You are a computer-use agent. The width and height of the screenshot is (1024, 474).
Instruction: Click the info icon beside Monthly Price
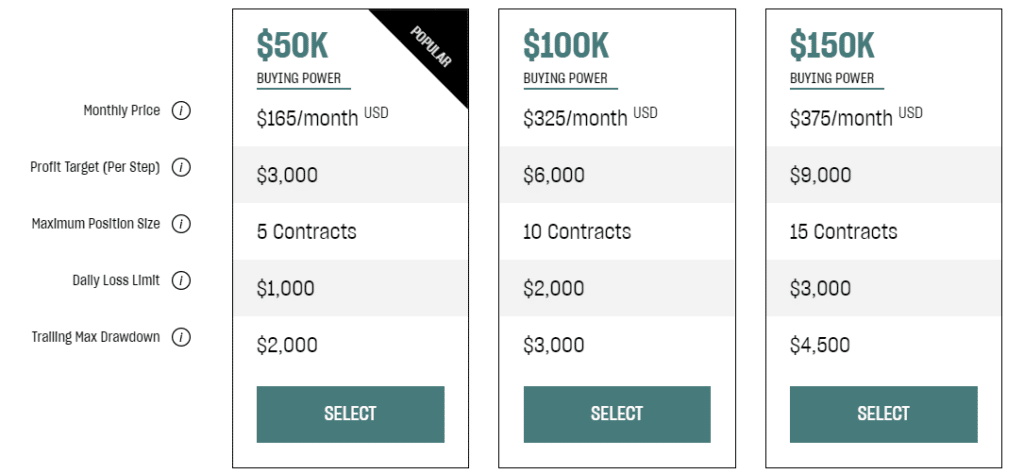pyautogui.click(x=181, y=111)
